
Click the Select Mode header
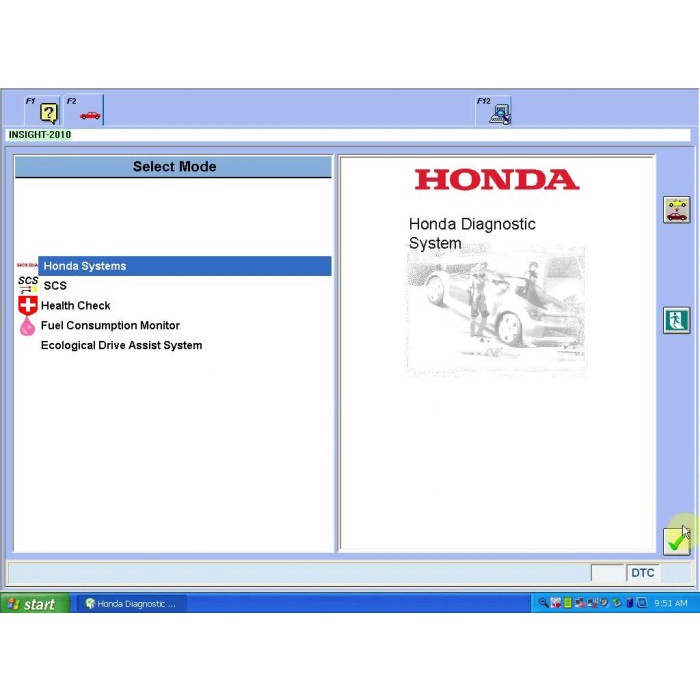(x=174, y=167)
